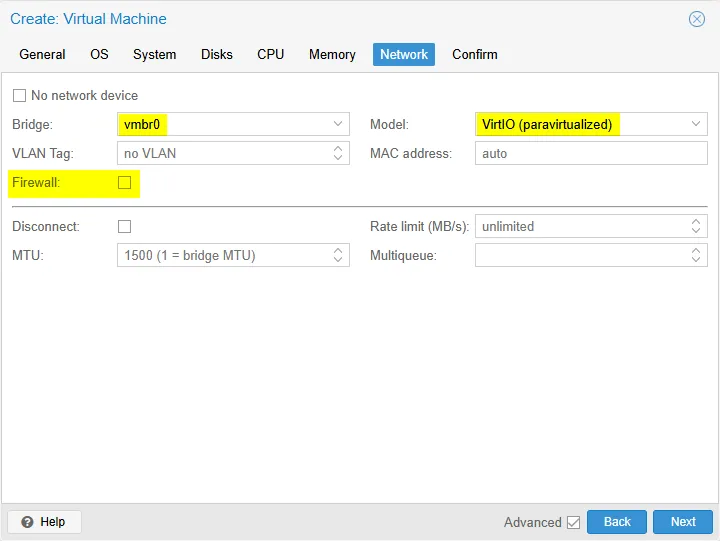Decrease MTU with the down arrow

(338, 259)
